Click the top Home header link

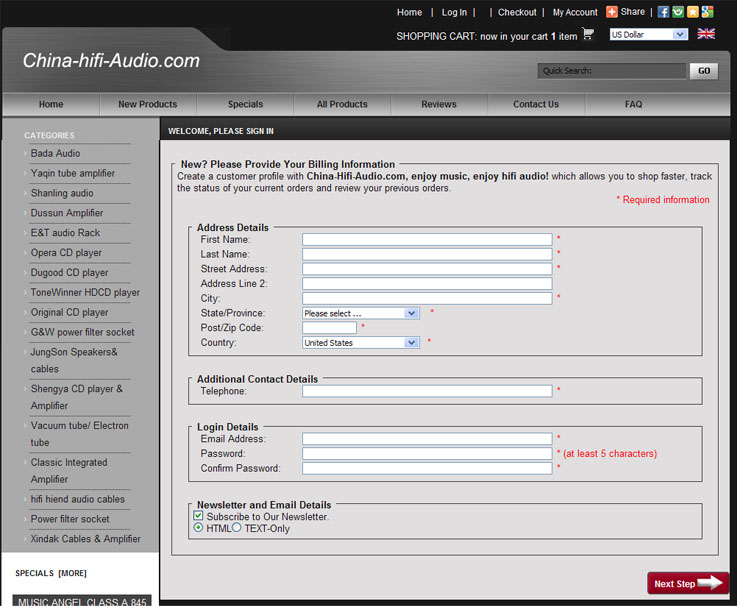tap(409, 12)
